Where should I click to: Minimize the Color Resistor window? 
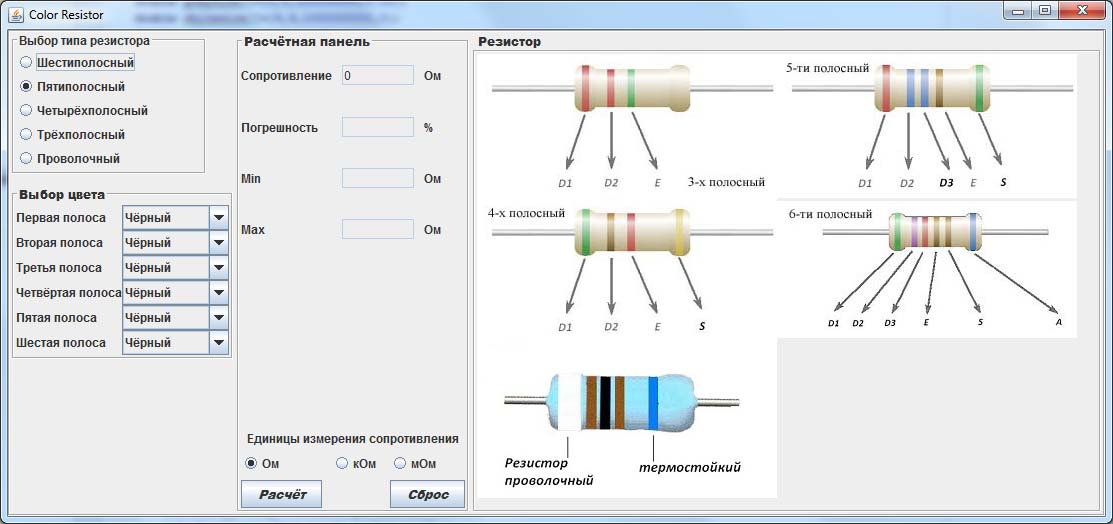(1018, 10)
